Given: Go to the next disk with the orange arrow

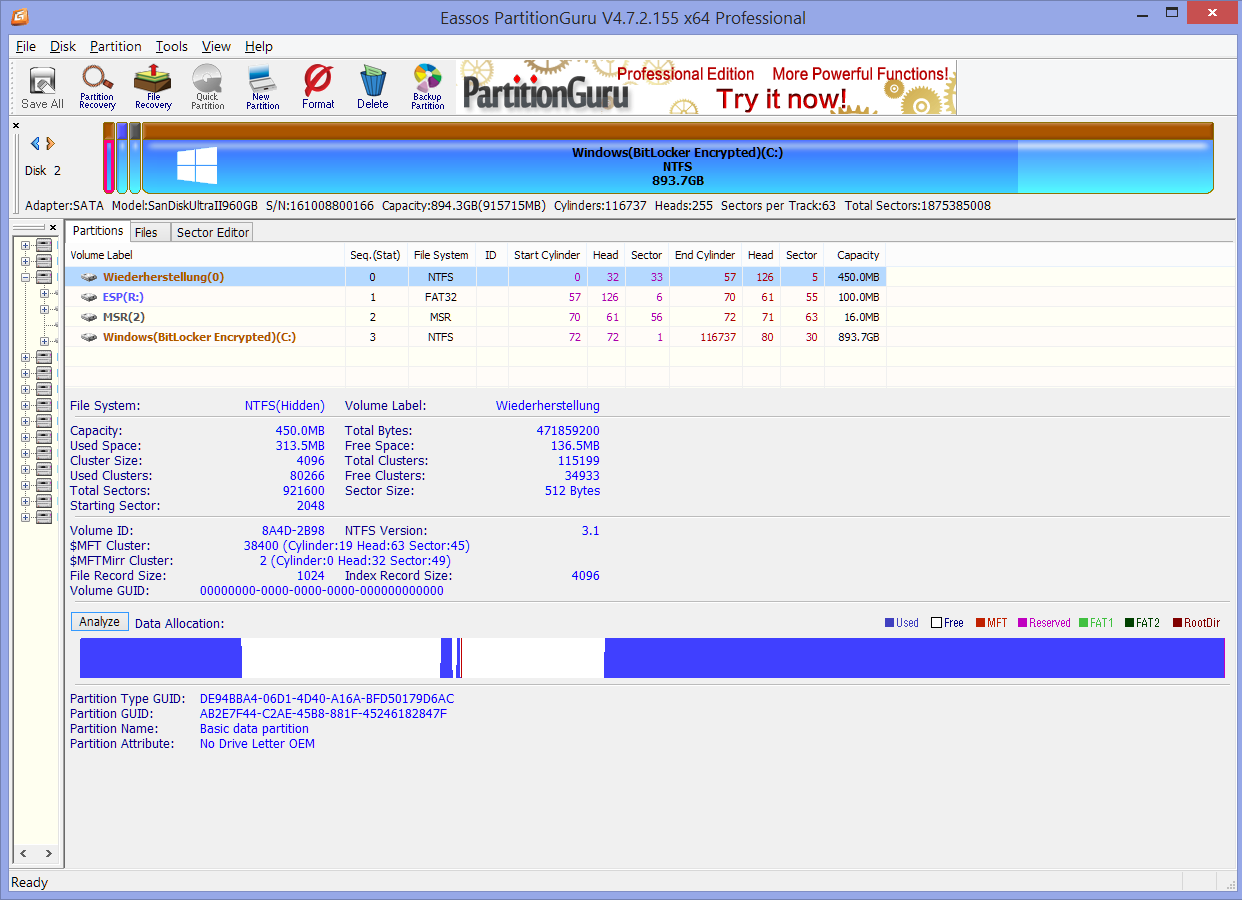Looking at the screenshot, I should click(51, 144).
